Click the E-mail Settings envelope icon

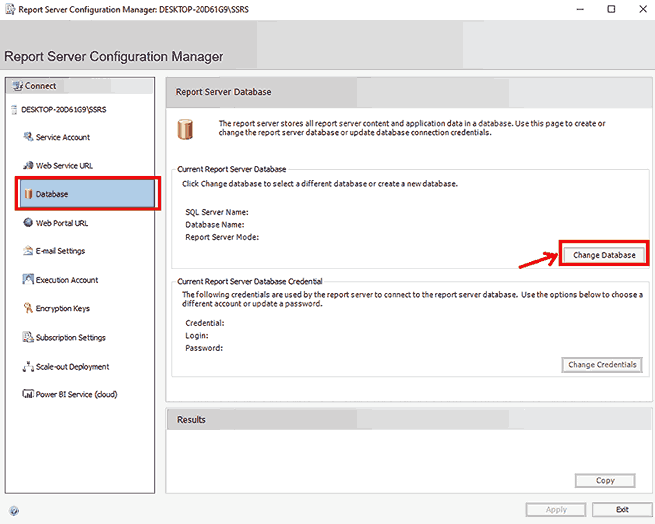click(27, 252)
